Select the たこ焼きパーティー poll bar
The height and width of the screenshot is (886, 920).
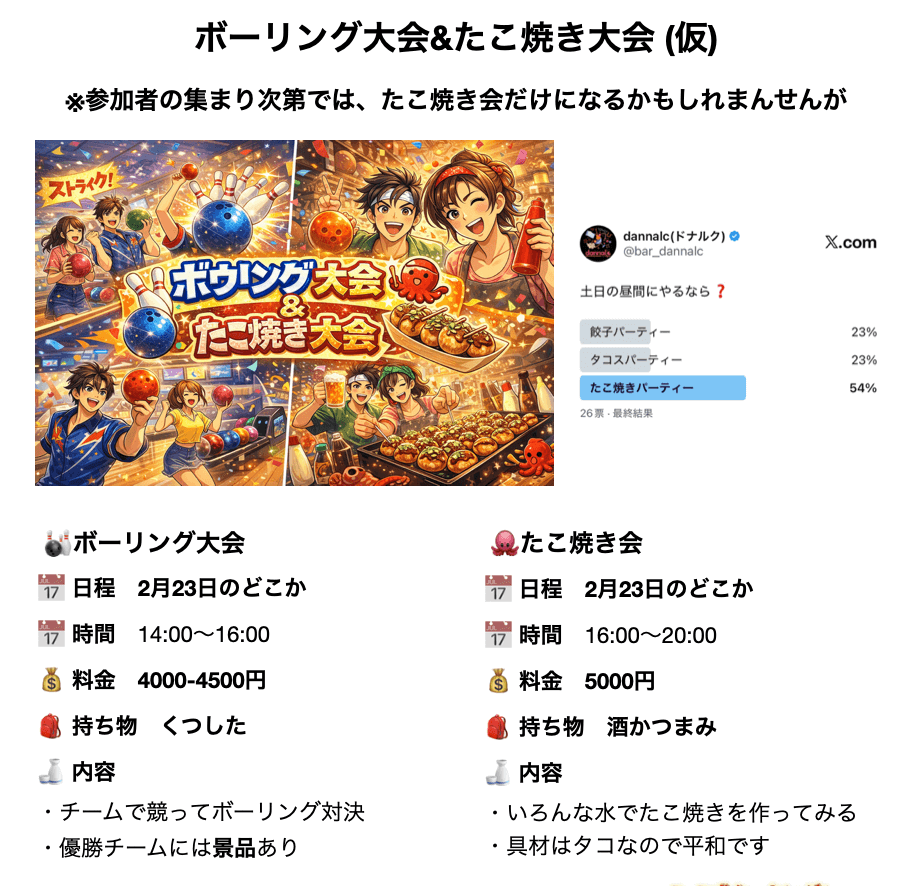click(x=662, y=388)
